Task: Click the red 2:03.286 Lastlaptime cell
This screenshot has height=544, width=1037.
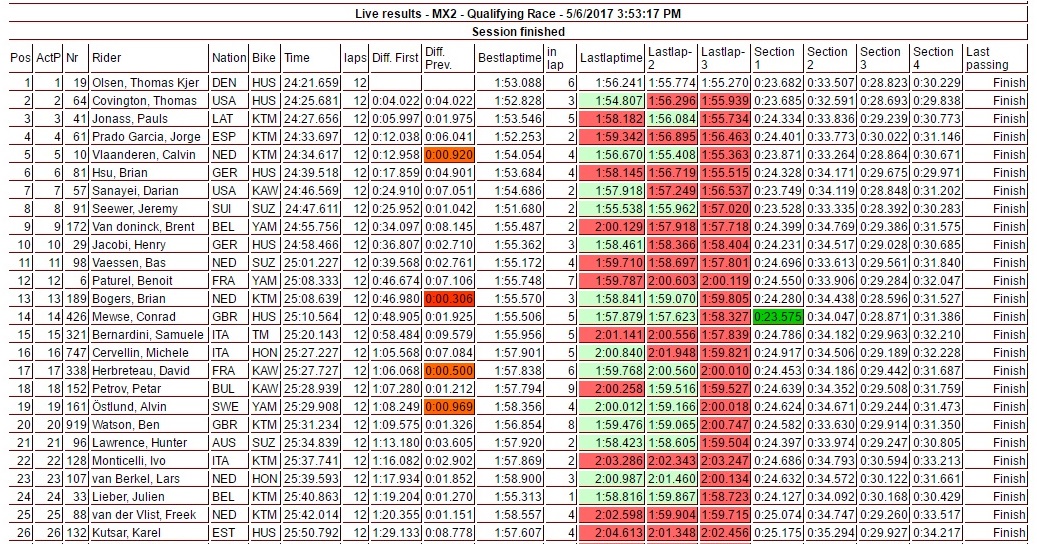Action: 610,462
